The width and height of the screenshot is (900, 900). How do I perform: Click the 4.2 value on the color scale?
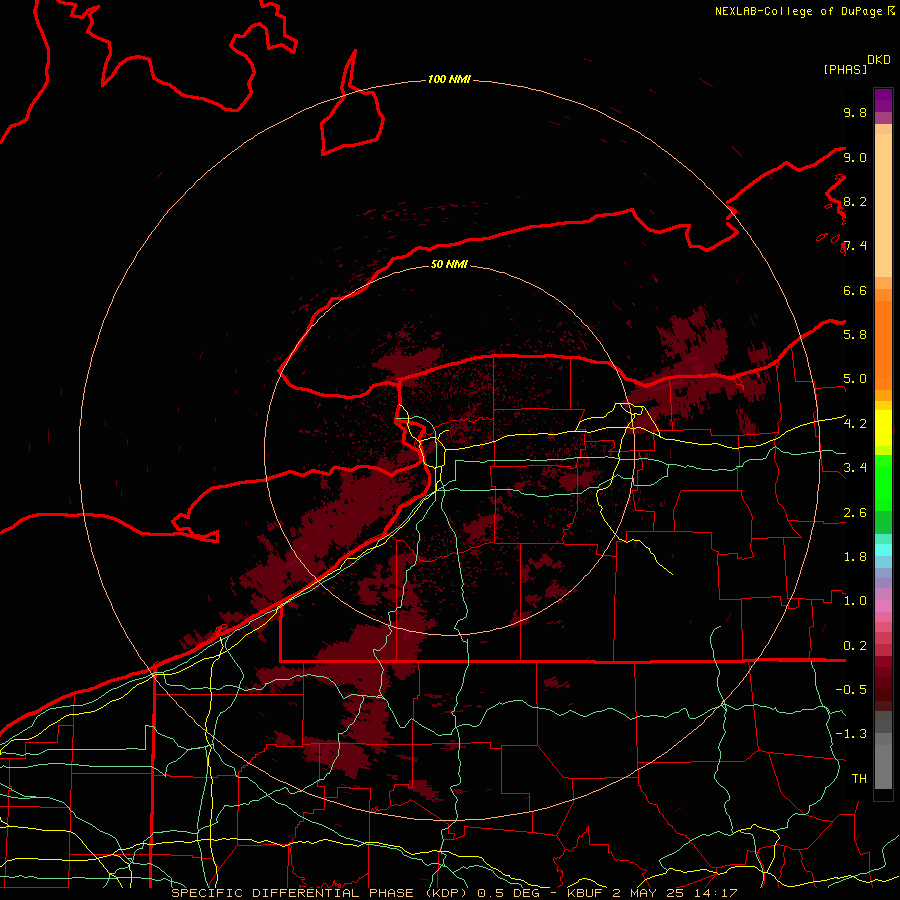click(855, 424)
